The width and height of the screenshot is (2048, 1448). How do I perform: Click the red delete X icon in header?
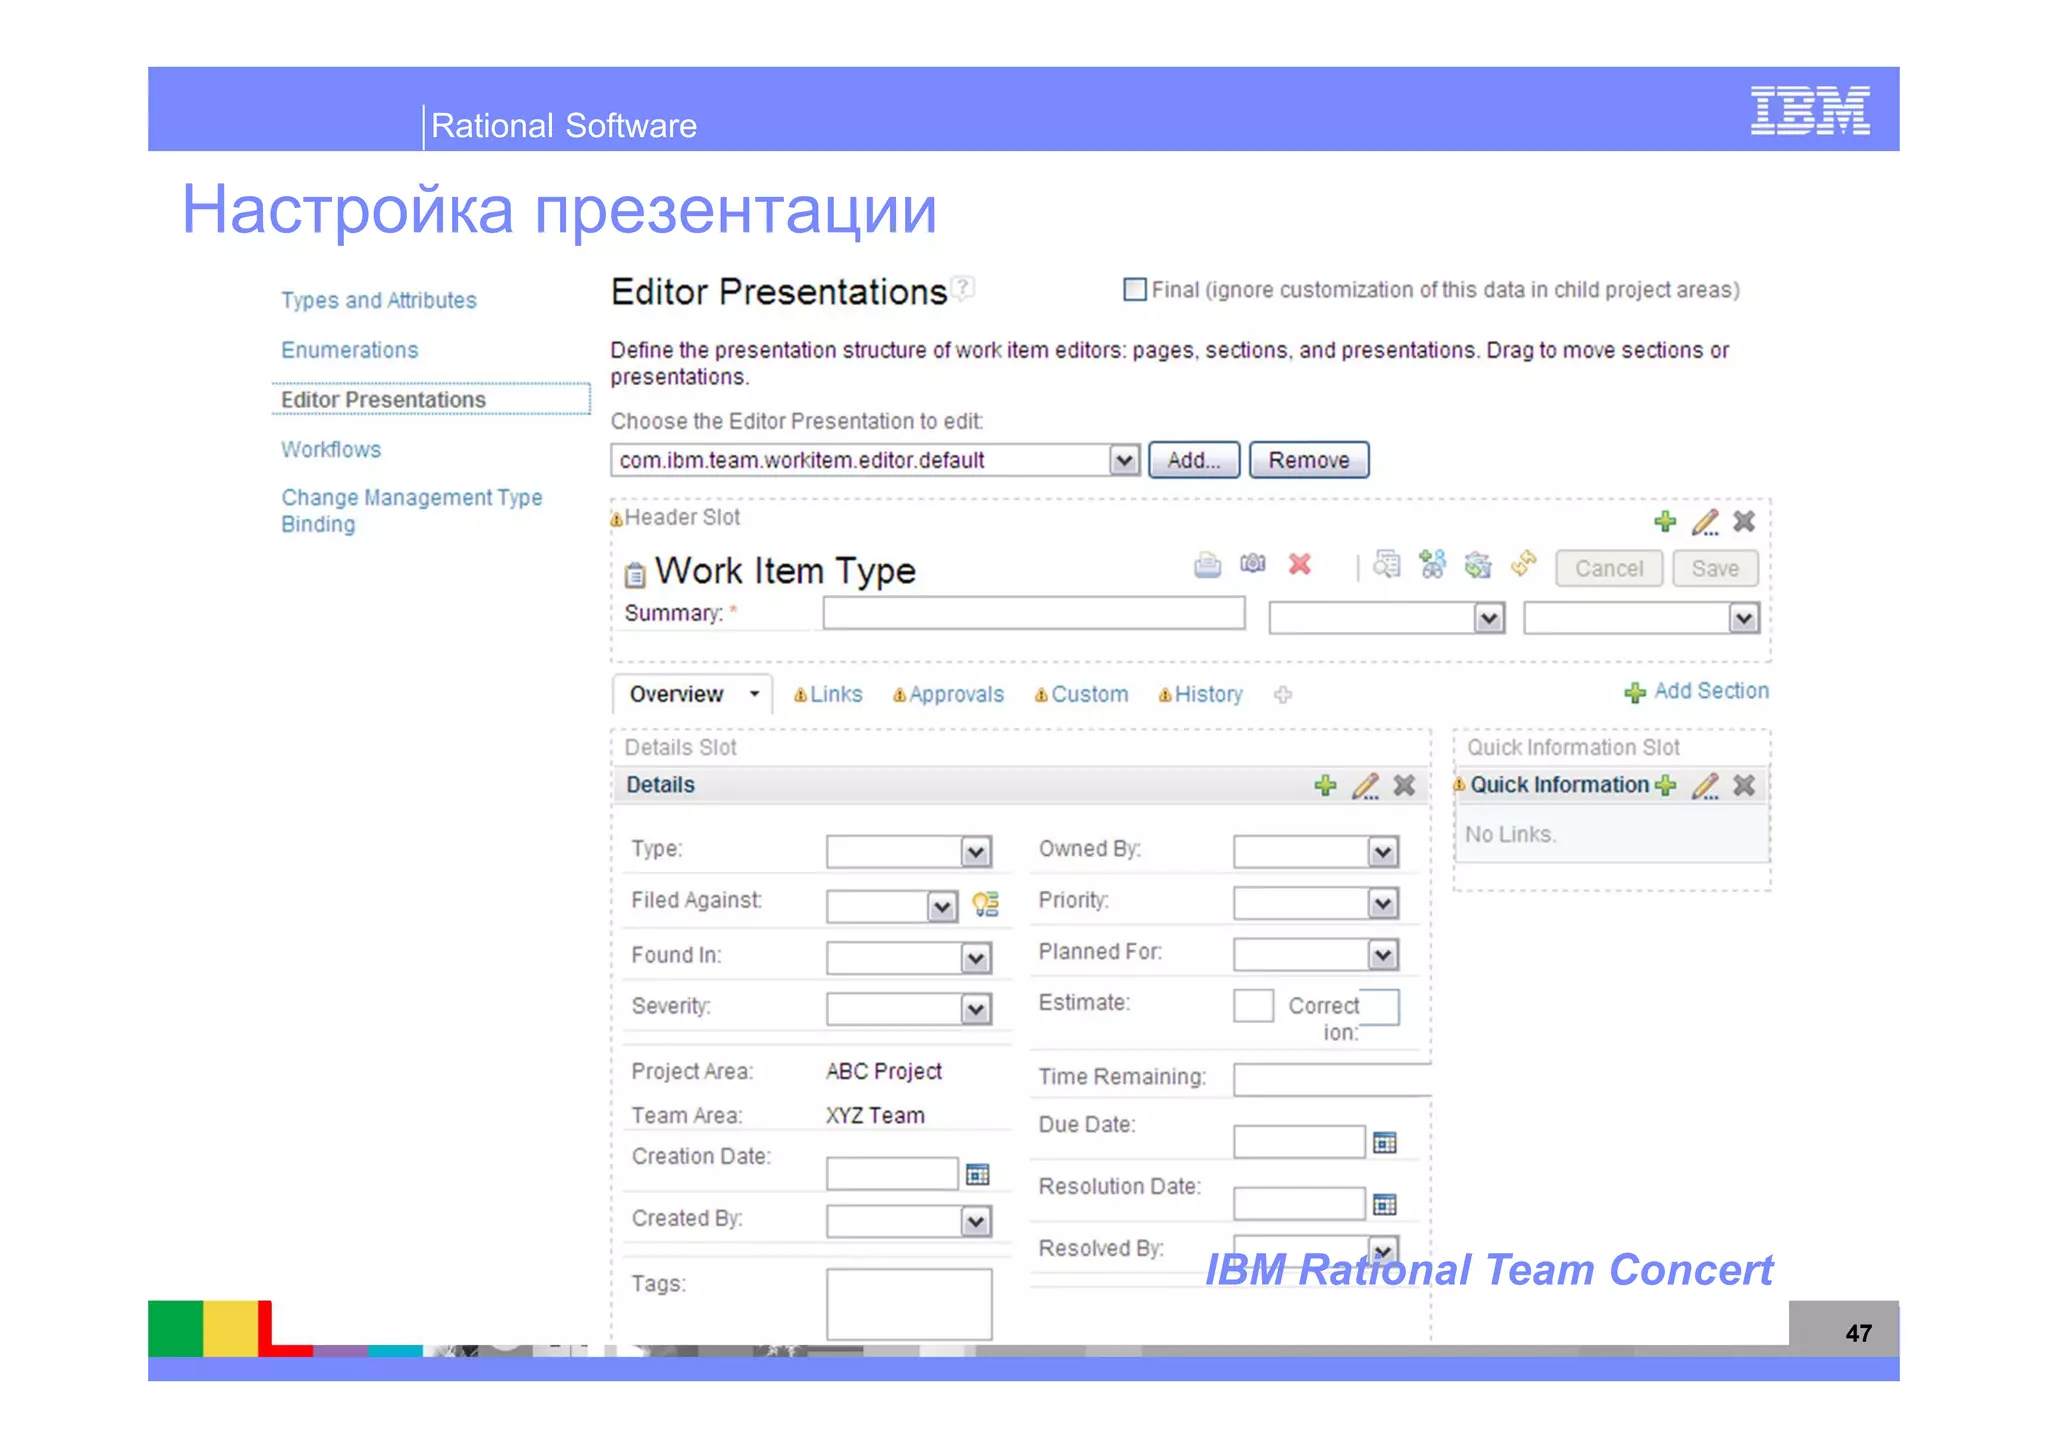tap(1299, 564)
